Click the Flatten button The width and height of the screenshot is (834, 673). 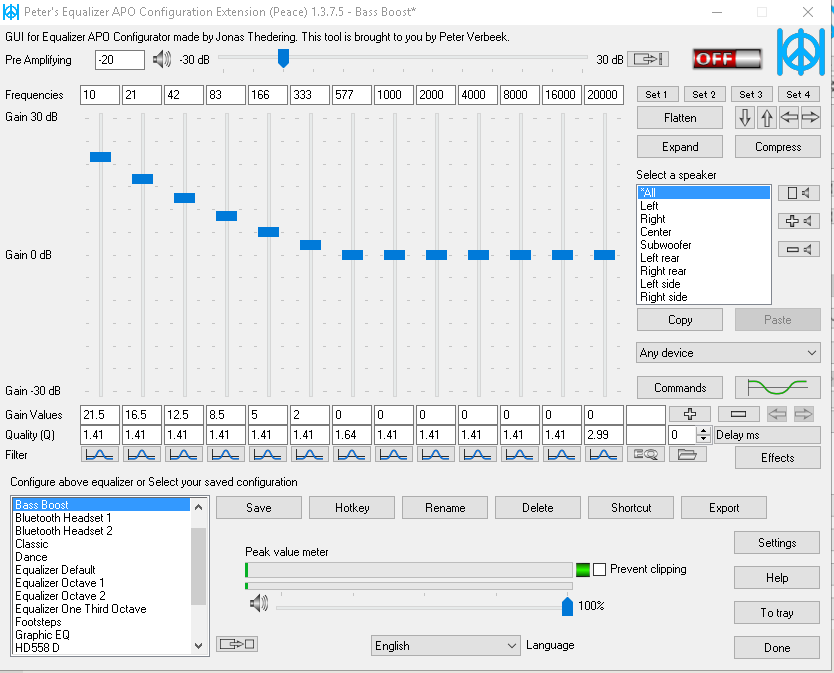pos(680,118)
